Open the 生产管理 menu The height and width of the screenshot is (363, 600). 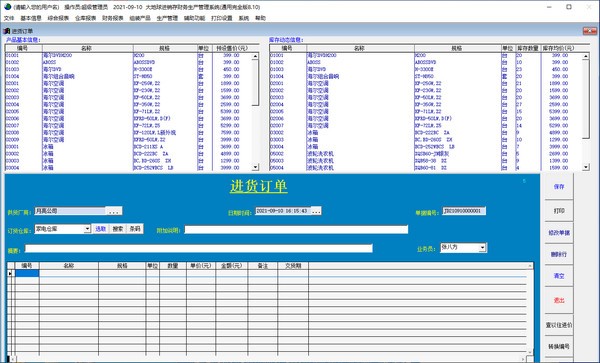167,18
